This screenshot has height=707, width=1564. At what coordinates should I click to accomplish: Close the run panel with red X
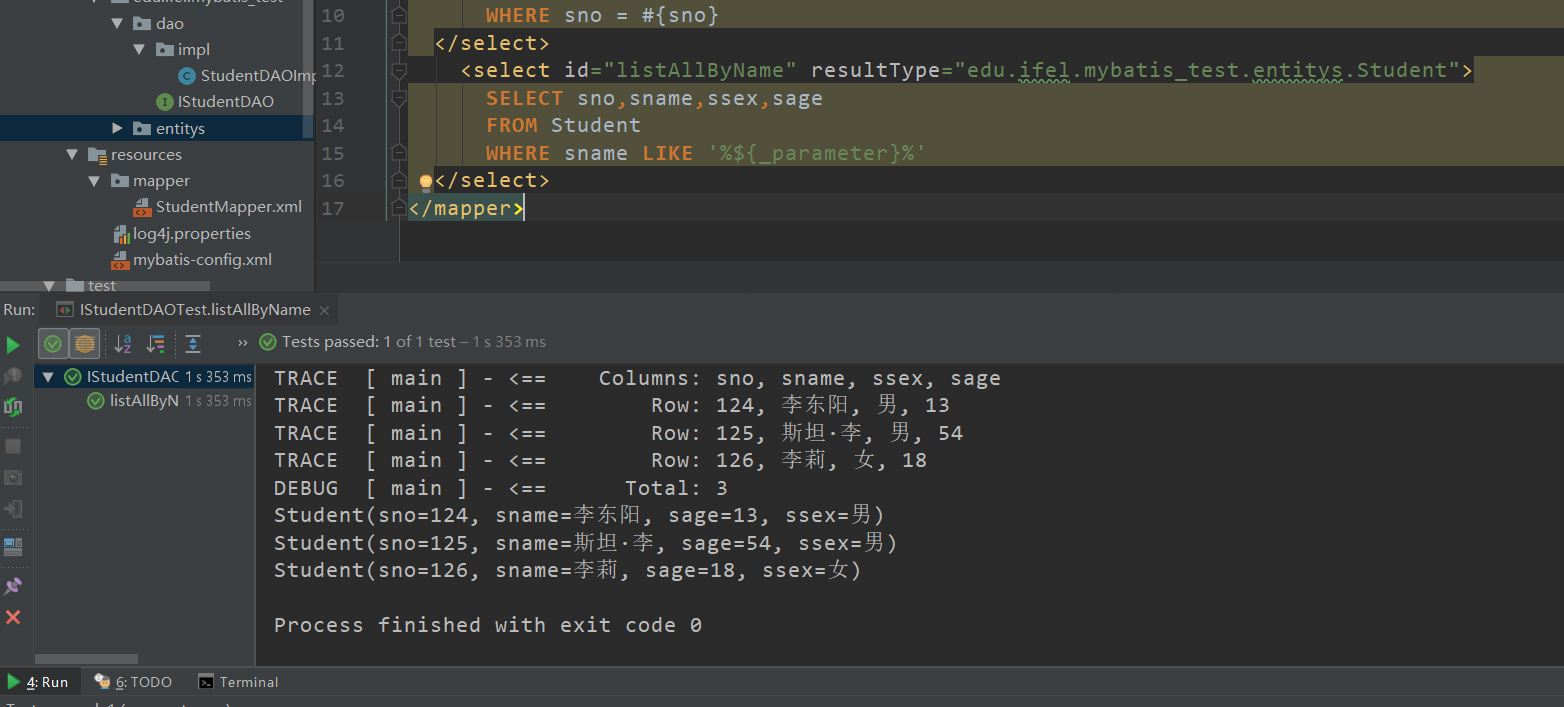click(13, 618)
